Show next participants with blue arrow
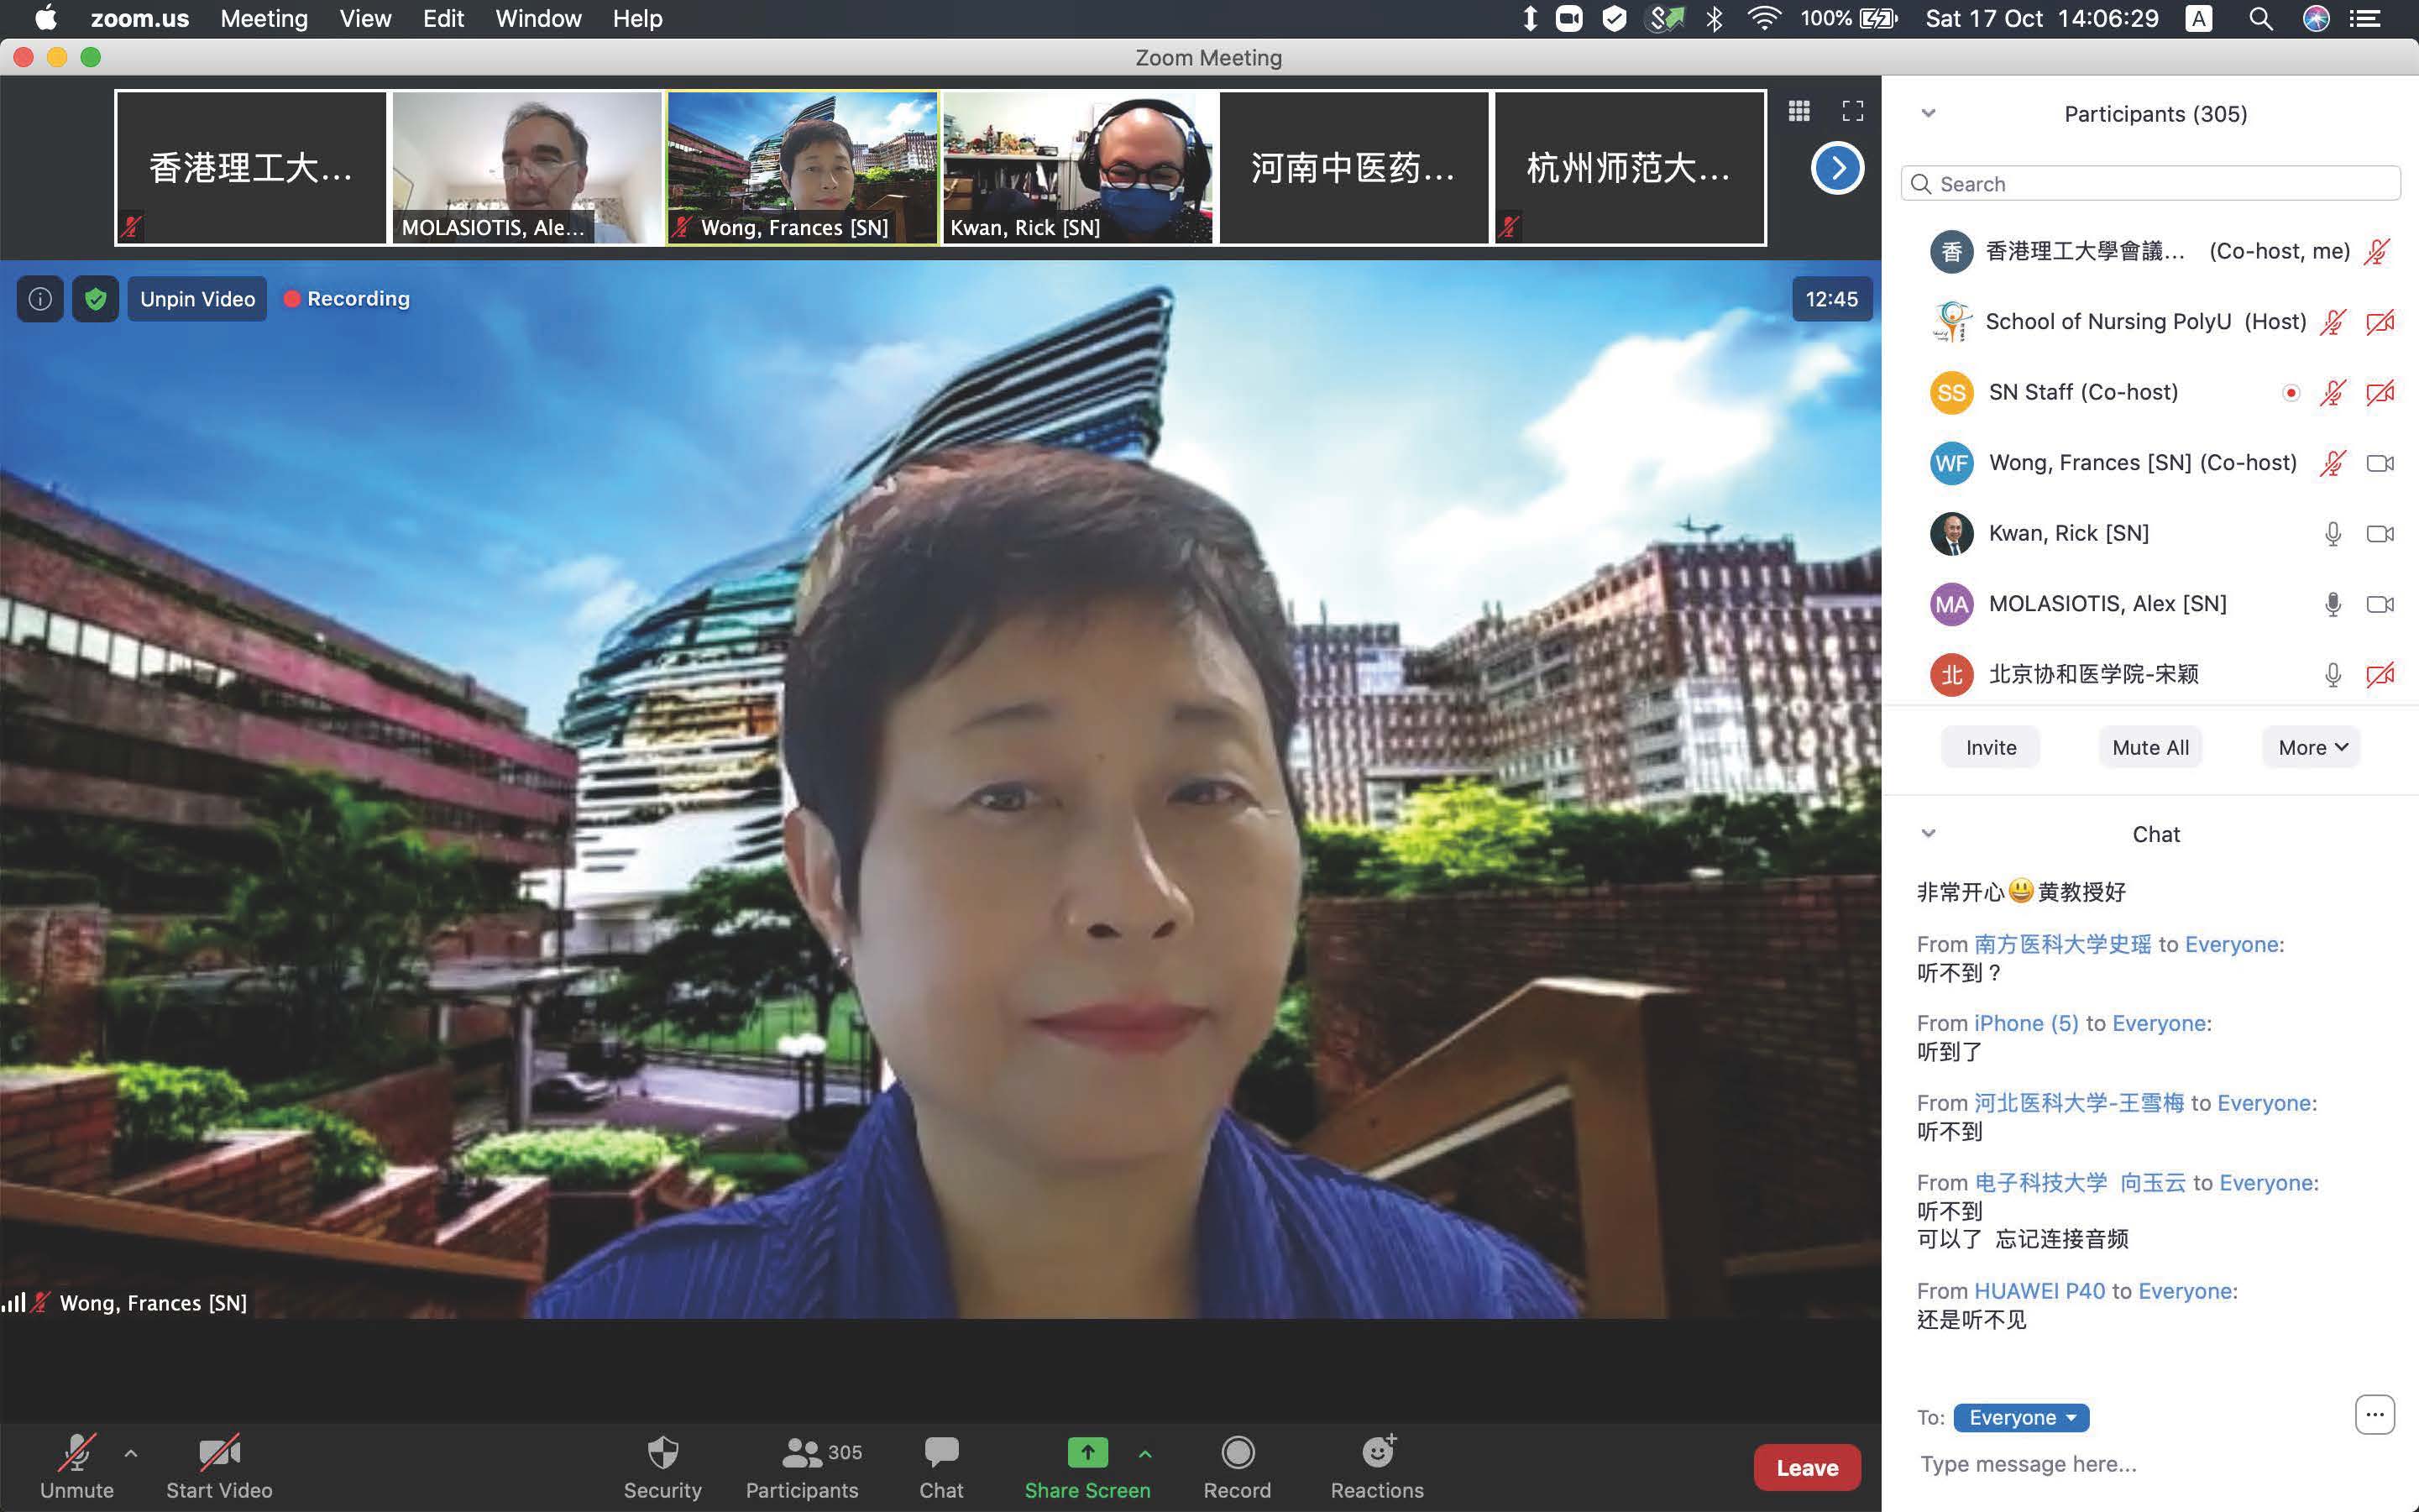This screenshot has height=1512, width=2419. [1837, 168]
